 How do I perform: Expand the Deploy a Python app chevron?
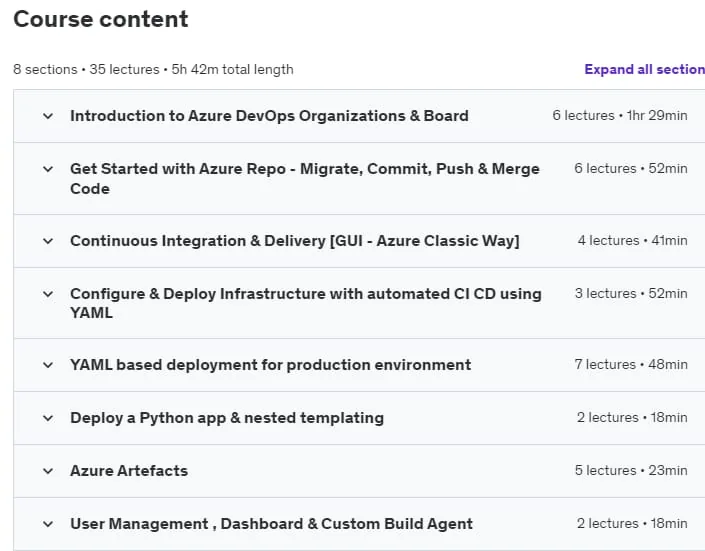point(48,418)
